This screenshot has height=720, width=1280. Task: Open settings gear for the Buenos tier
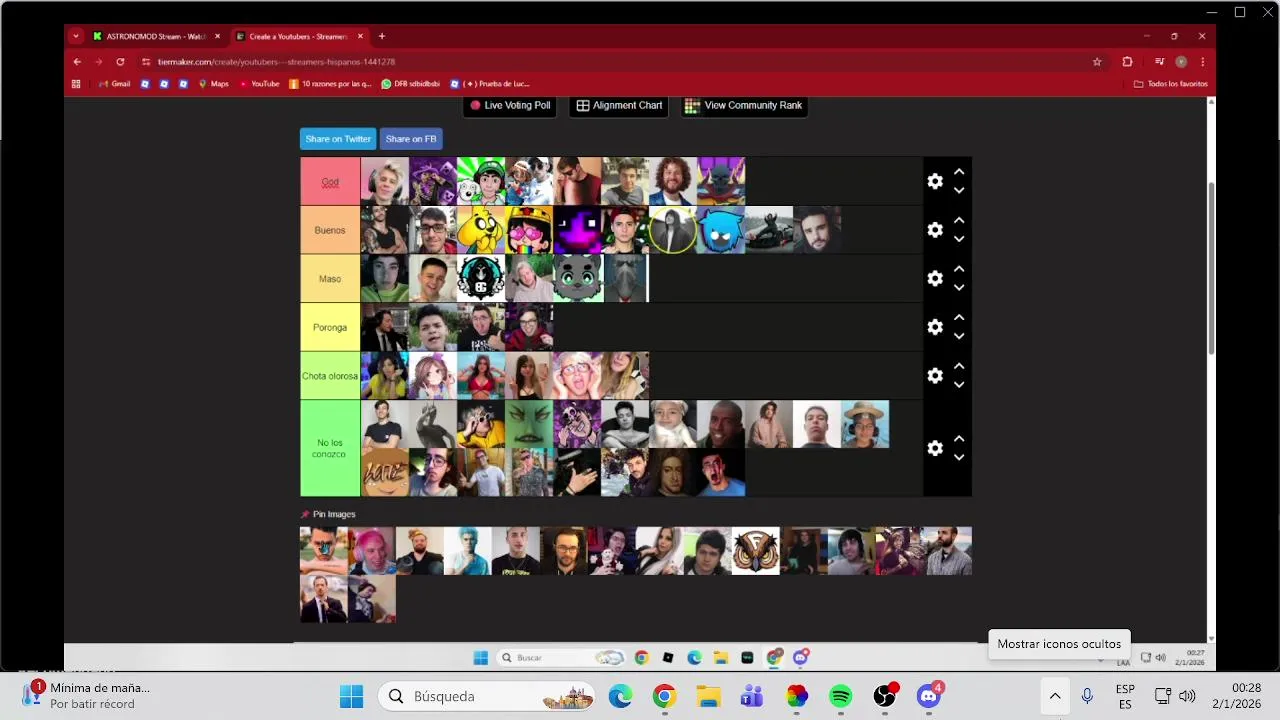pos(935,230)
